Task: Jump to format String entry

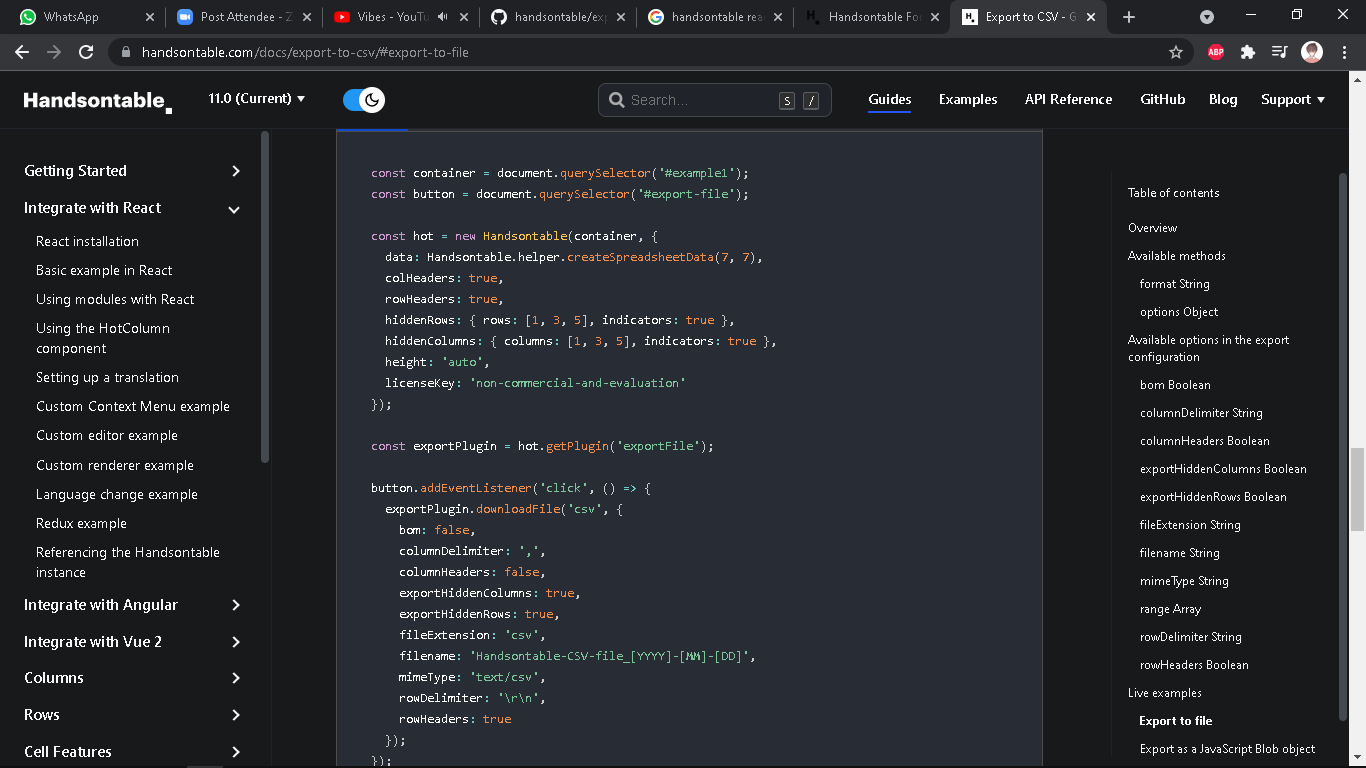Action: click(x=1175, y=284)
